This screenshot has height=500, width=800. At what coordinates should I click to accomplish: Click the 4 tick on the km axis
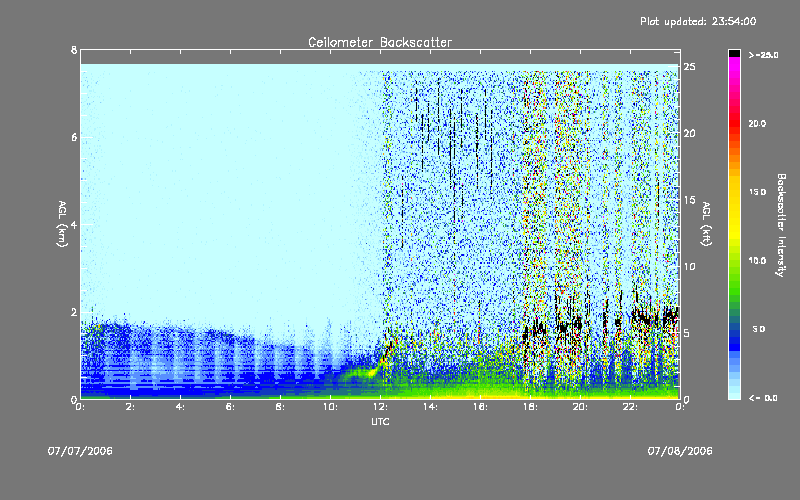pos(74,225)
